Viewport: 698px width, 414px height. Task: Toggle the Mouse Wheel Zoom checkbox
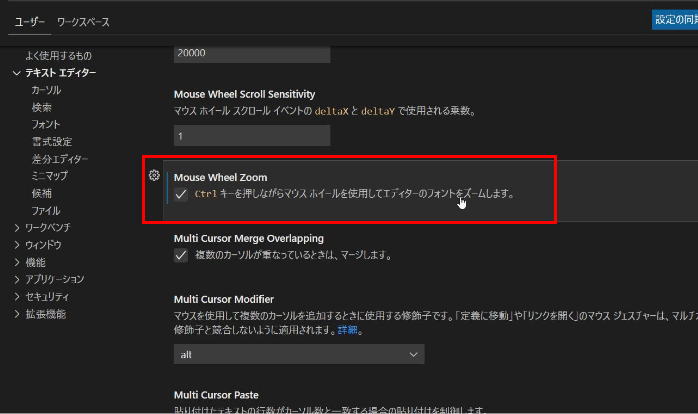point(181,194)
